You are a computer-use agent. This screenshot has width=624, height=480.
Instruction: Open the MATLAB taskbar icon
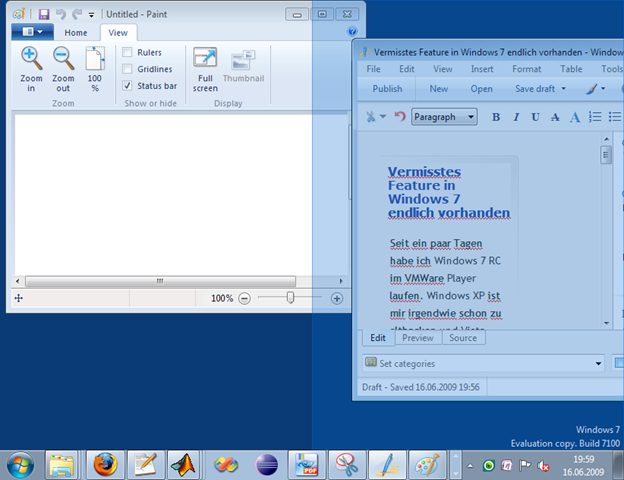[183, 465]
